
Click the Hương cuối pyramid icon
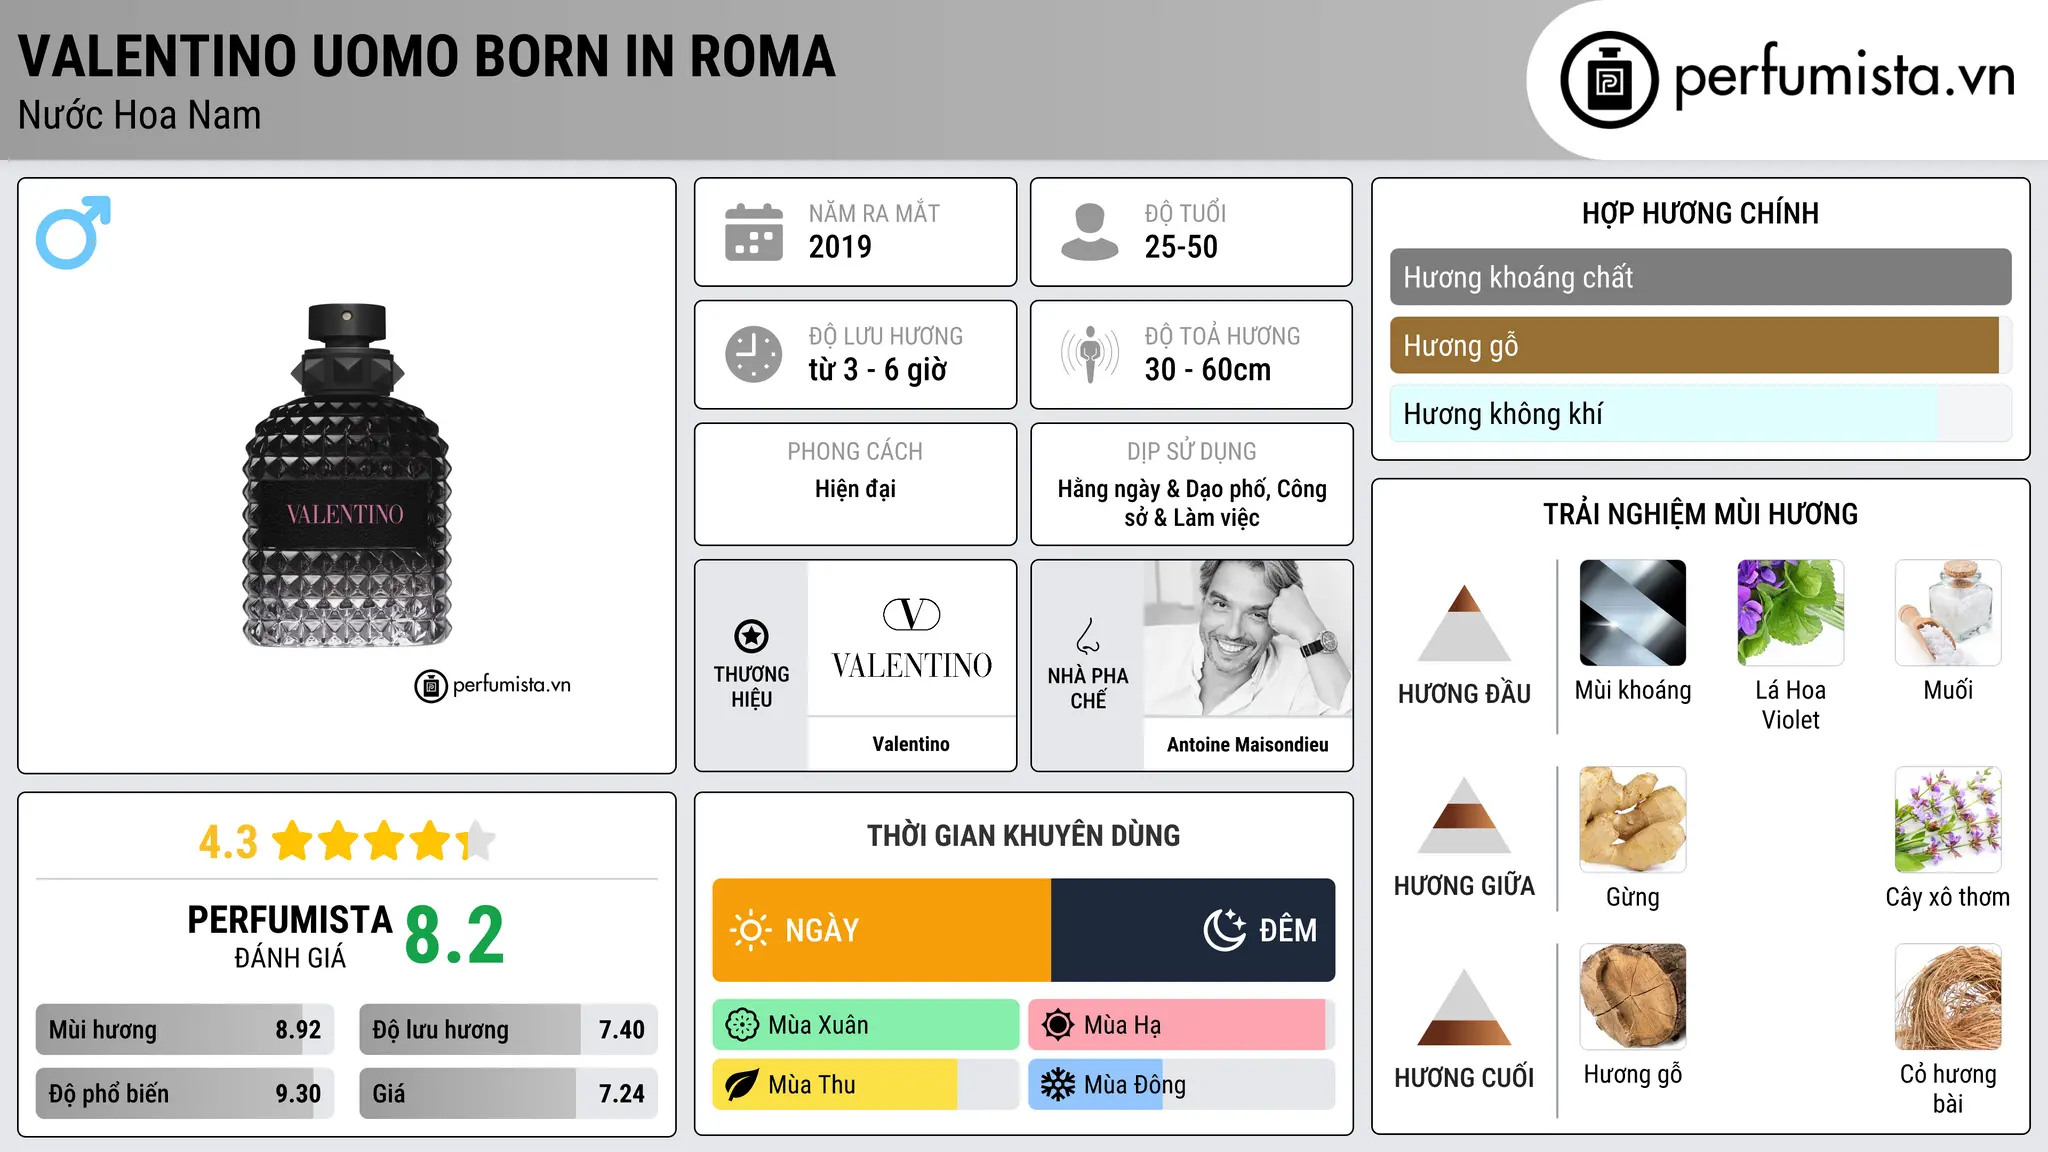tap(1465, 1007)
